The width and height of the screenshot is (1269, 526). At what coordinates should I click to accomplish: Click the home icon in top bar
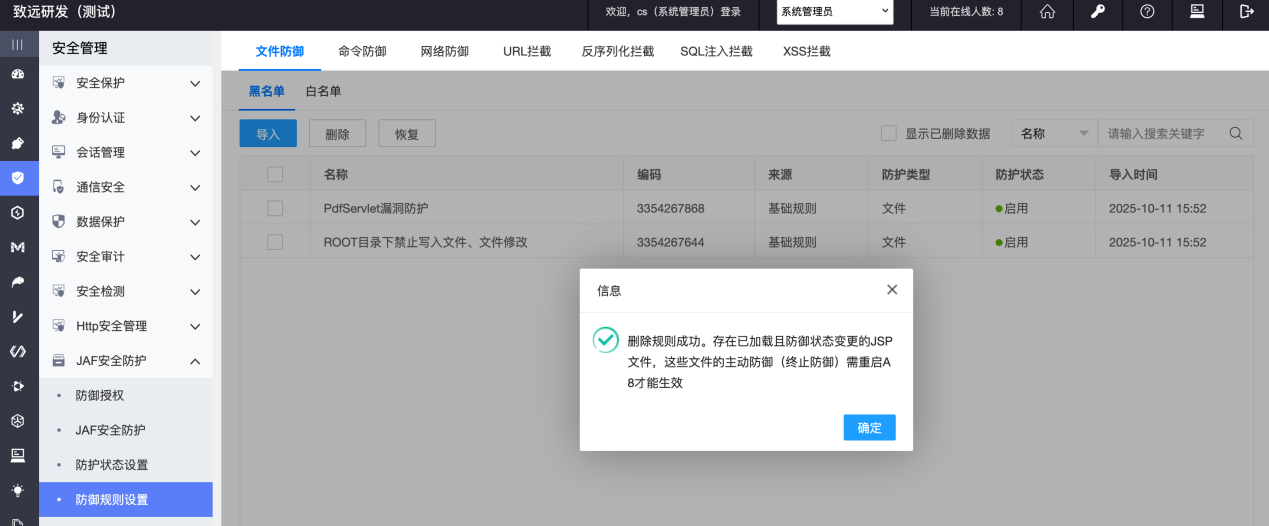click(x=1048, y=12)
